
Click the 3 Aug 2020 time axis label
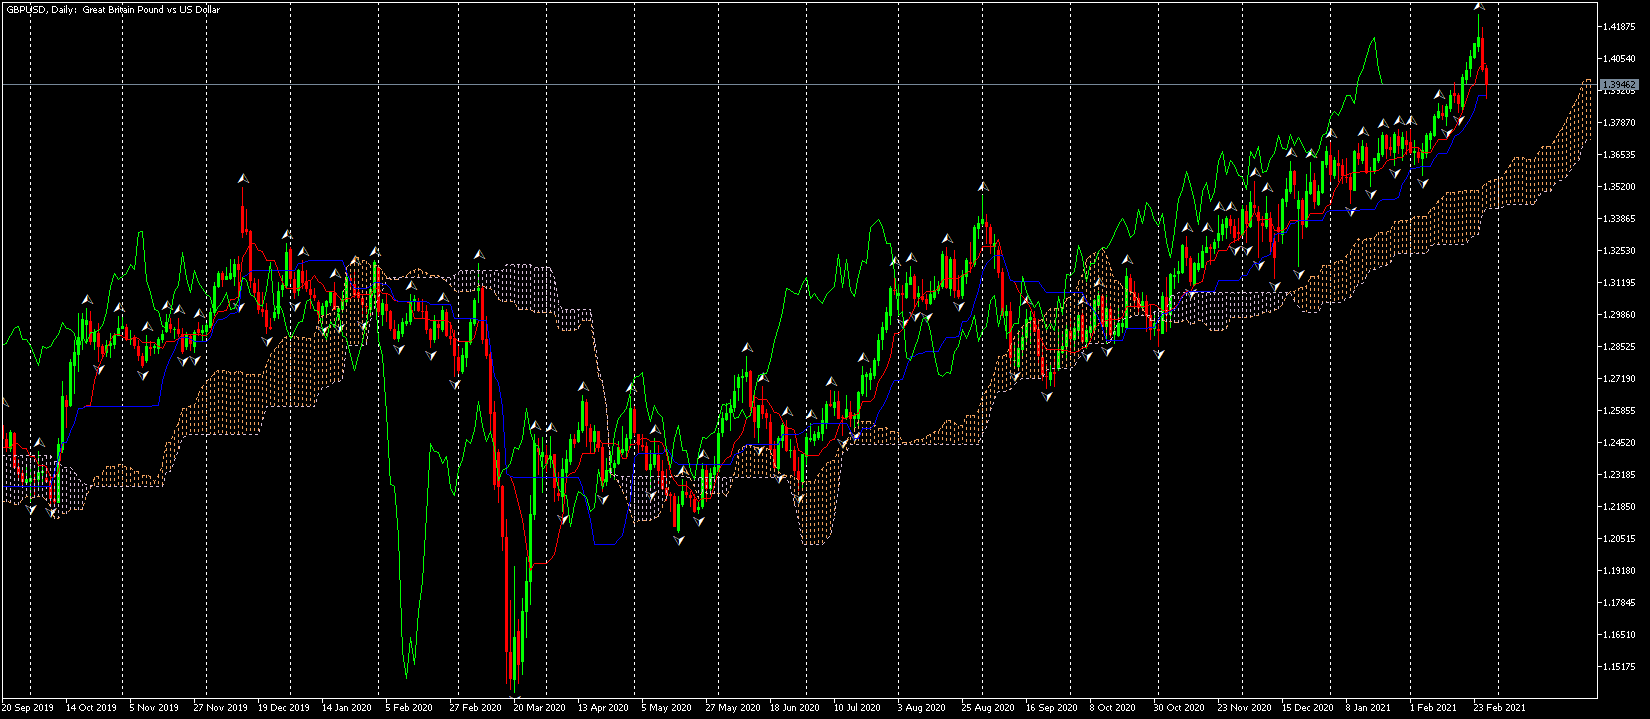point(922,708)
